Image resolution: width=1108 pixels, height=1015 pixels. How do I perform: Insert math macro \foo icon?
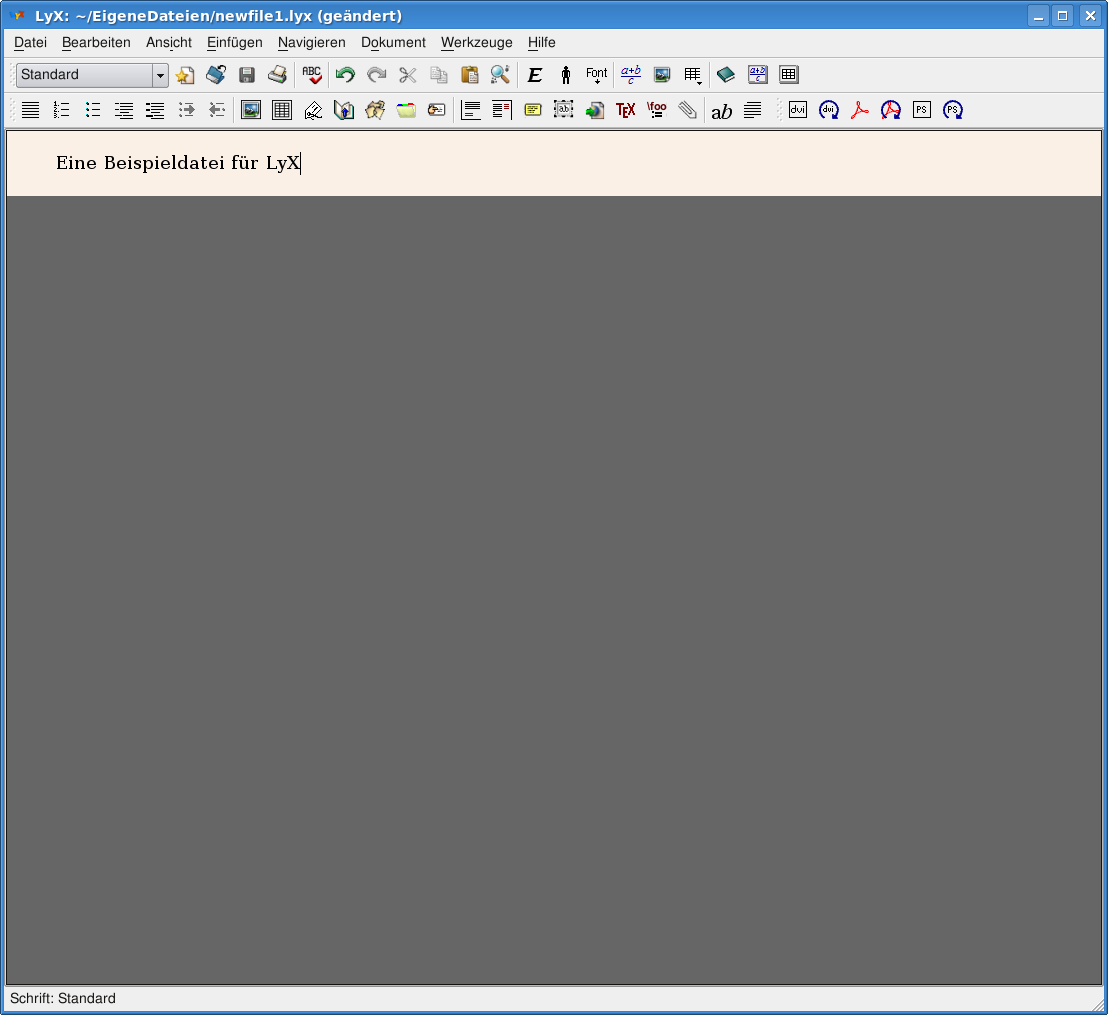656,110
